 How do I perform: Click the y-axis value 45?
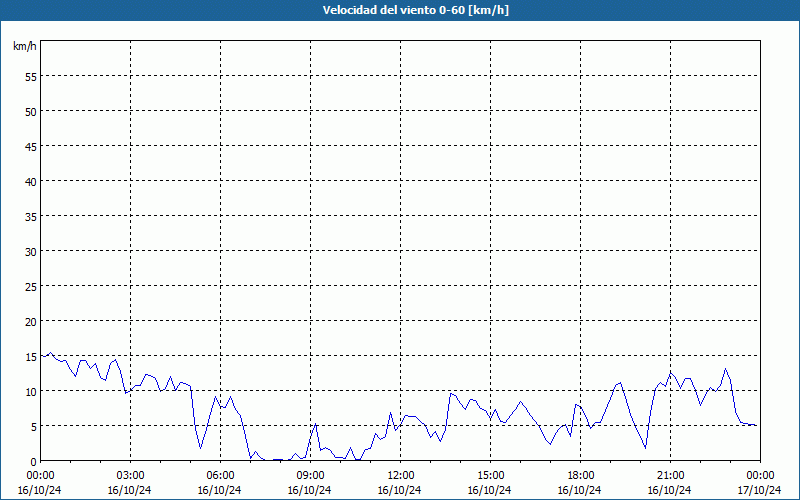(x=31, y=146)
